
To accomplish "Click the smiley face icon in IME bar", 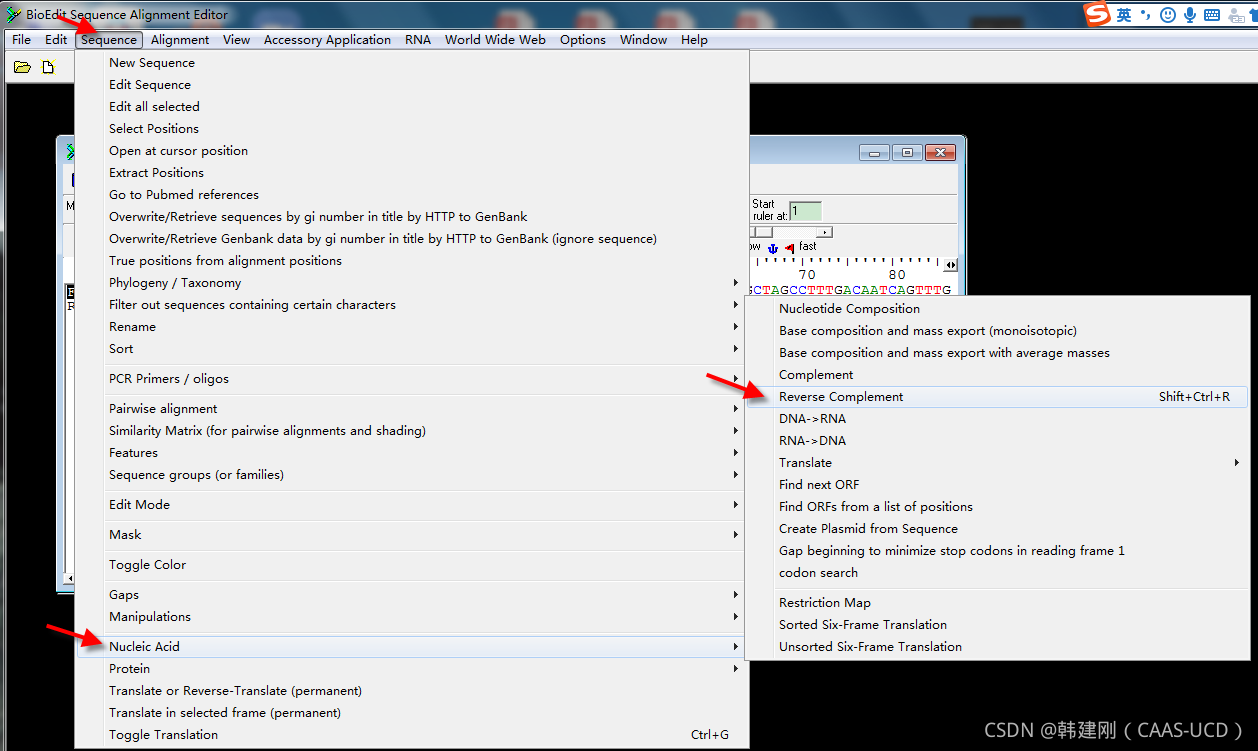I will point(1169,14).
